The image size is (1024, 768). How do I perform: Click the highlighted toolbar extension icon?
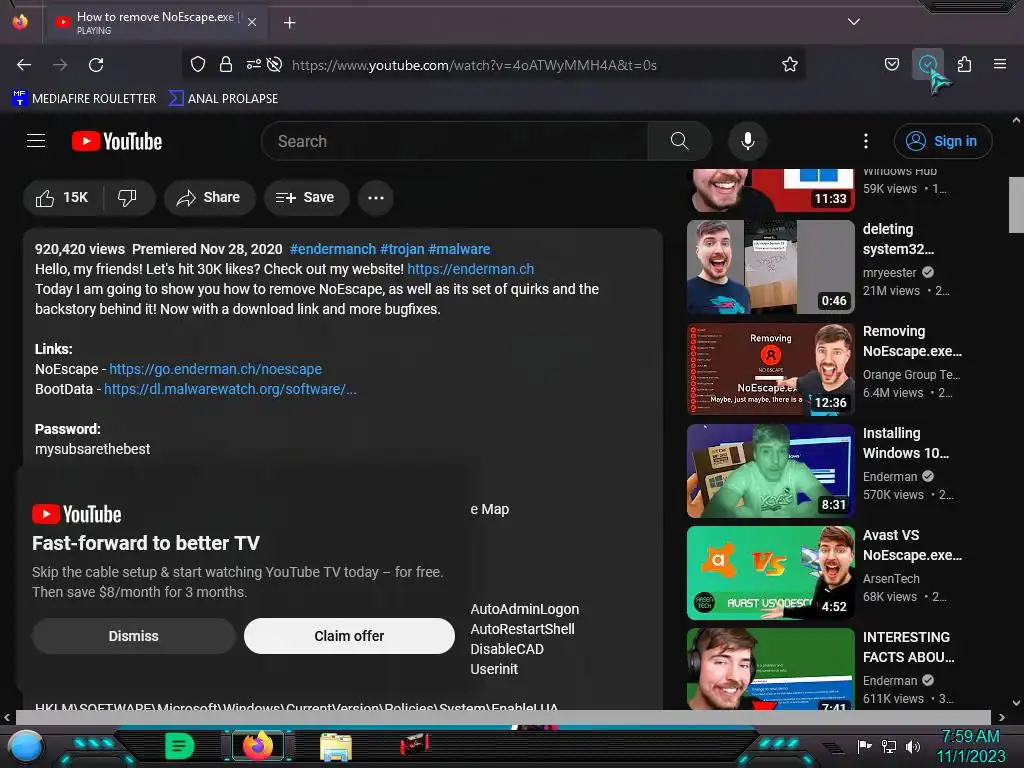pos(928,64)
